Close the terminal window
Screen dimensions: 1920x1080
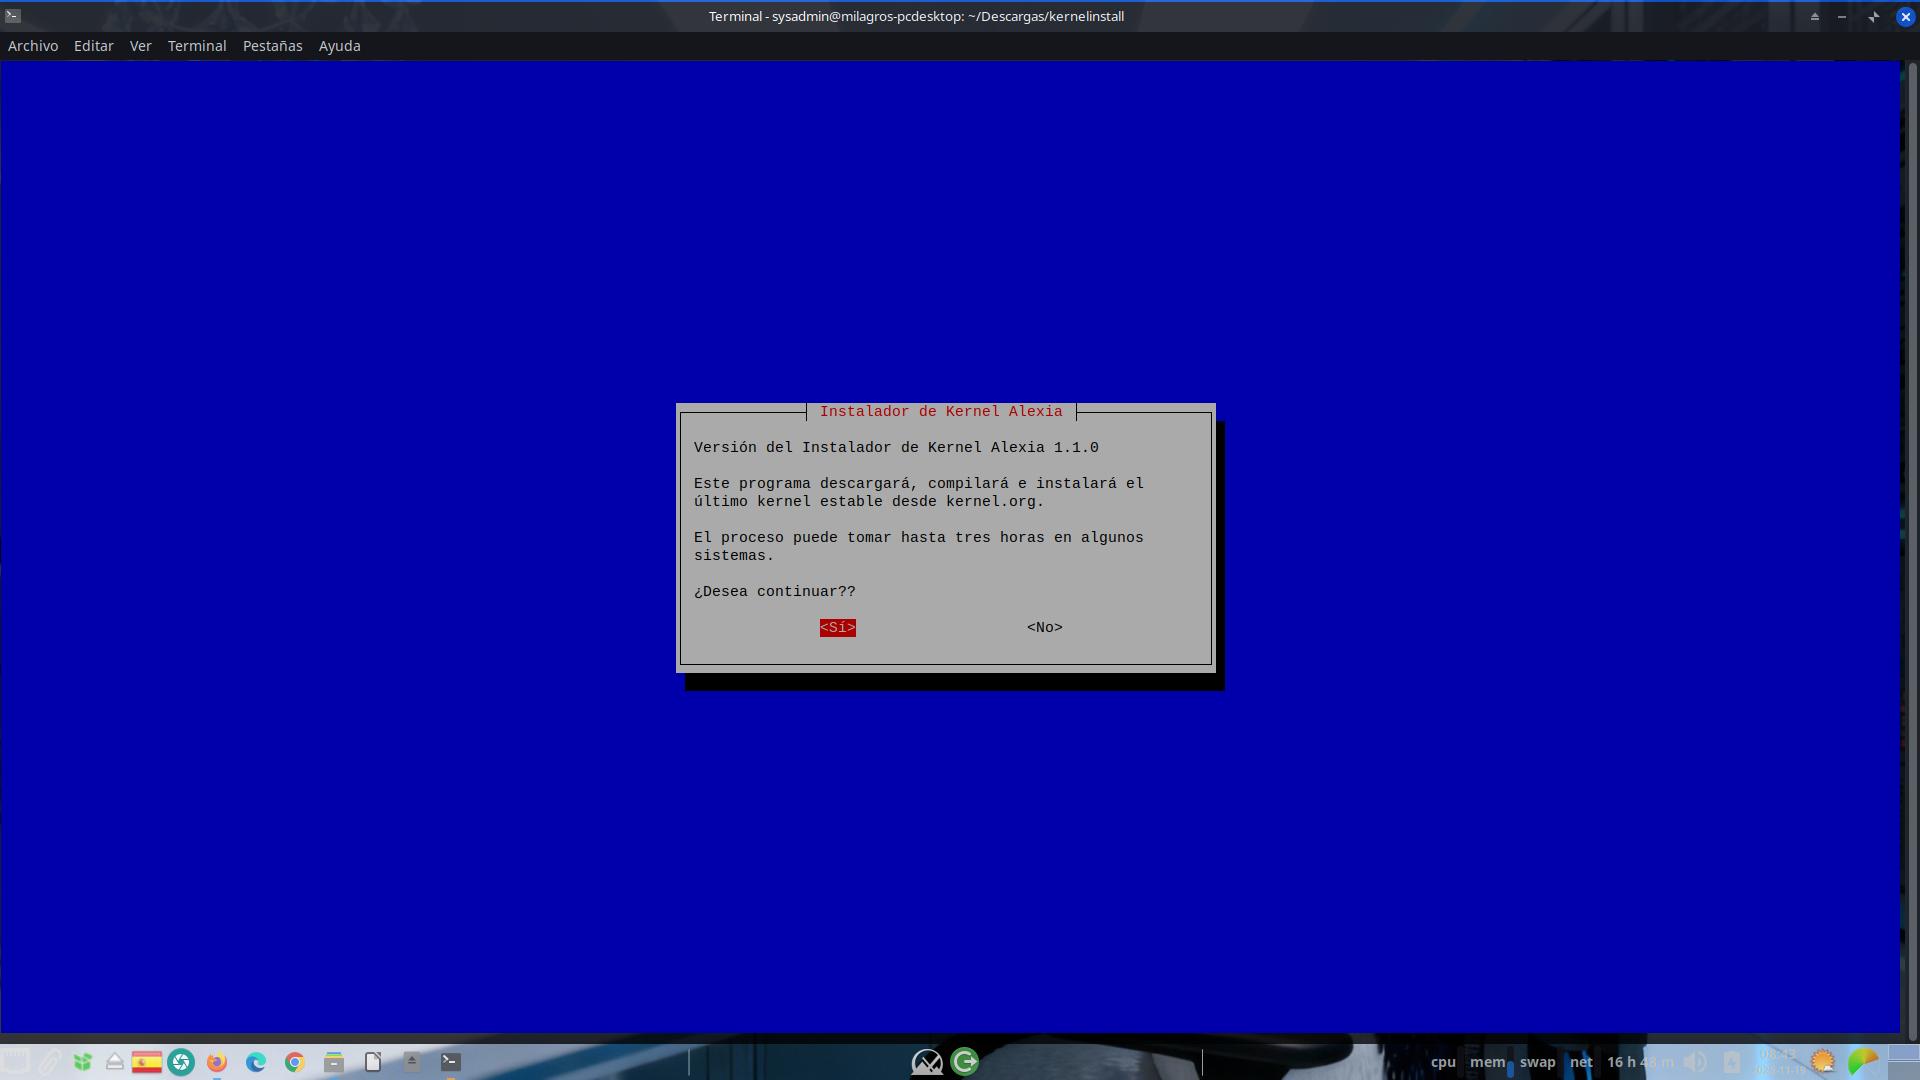[1905, 16]
